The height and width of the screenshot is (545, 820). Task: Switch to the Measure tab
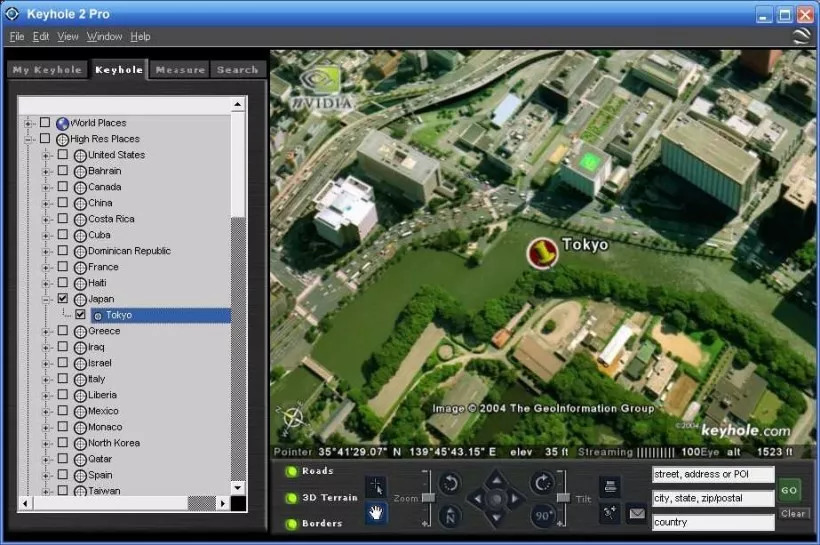(180, 70)
